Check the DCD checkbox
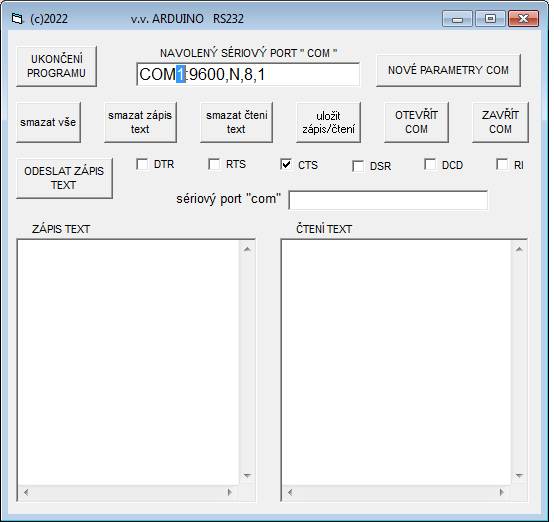 430,164
